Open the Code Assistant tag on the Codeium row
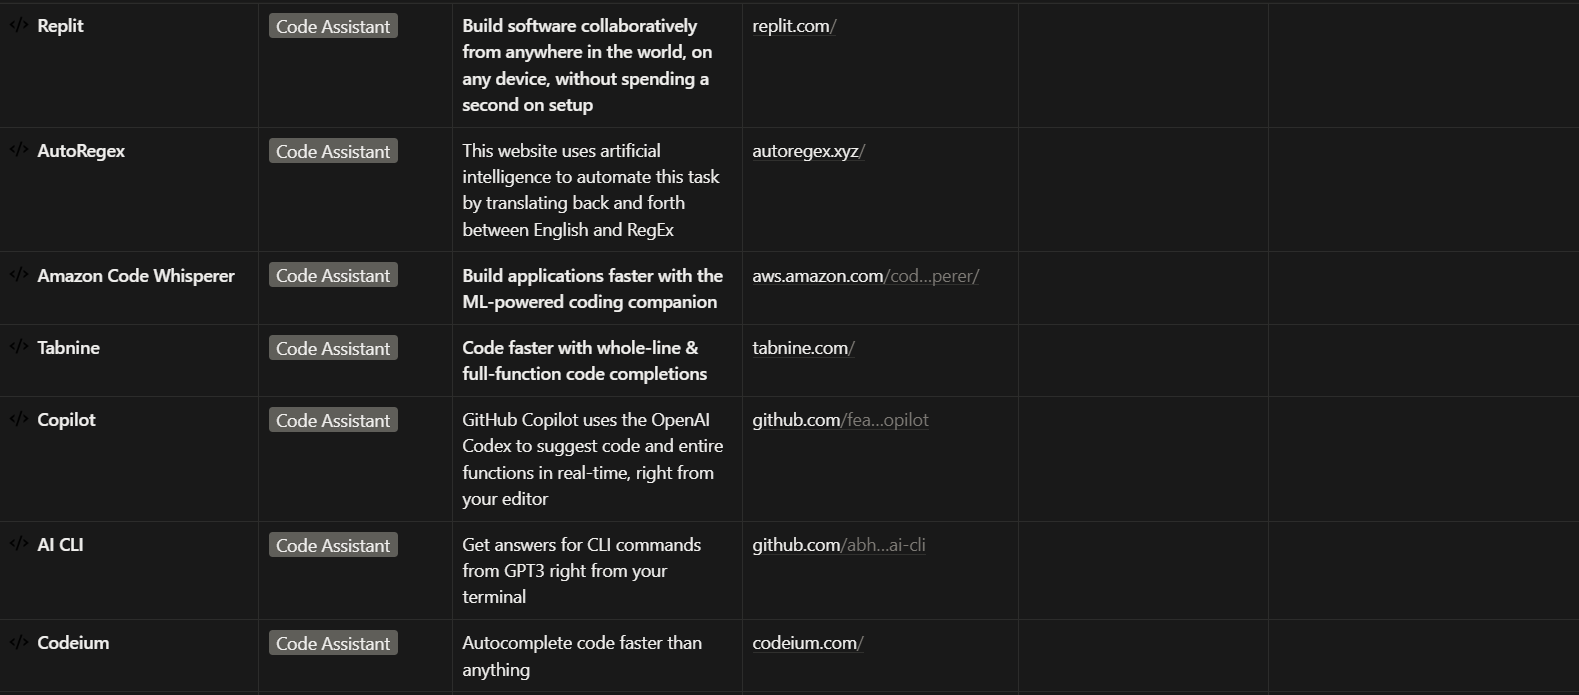This screenshot has height=695, width=1579. pos(332,643)
